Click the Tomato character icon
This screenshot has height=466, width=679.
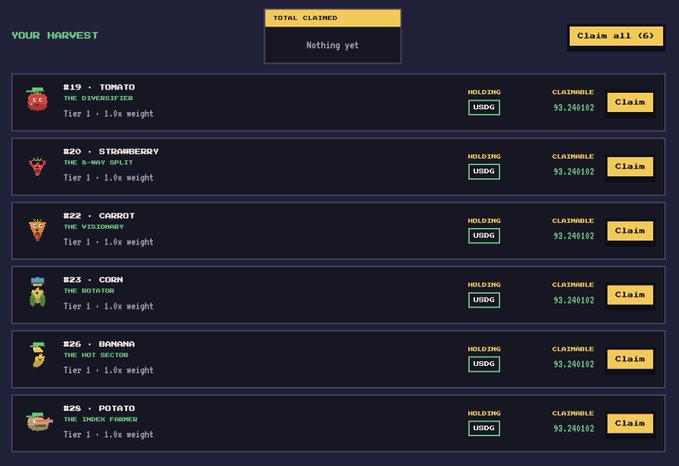tap(37, 99)
